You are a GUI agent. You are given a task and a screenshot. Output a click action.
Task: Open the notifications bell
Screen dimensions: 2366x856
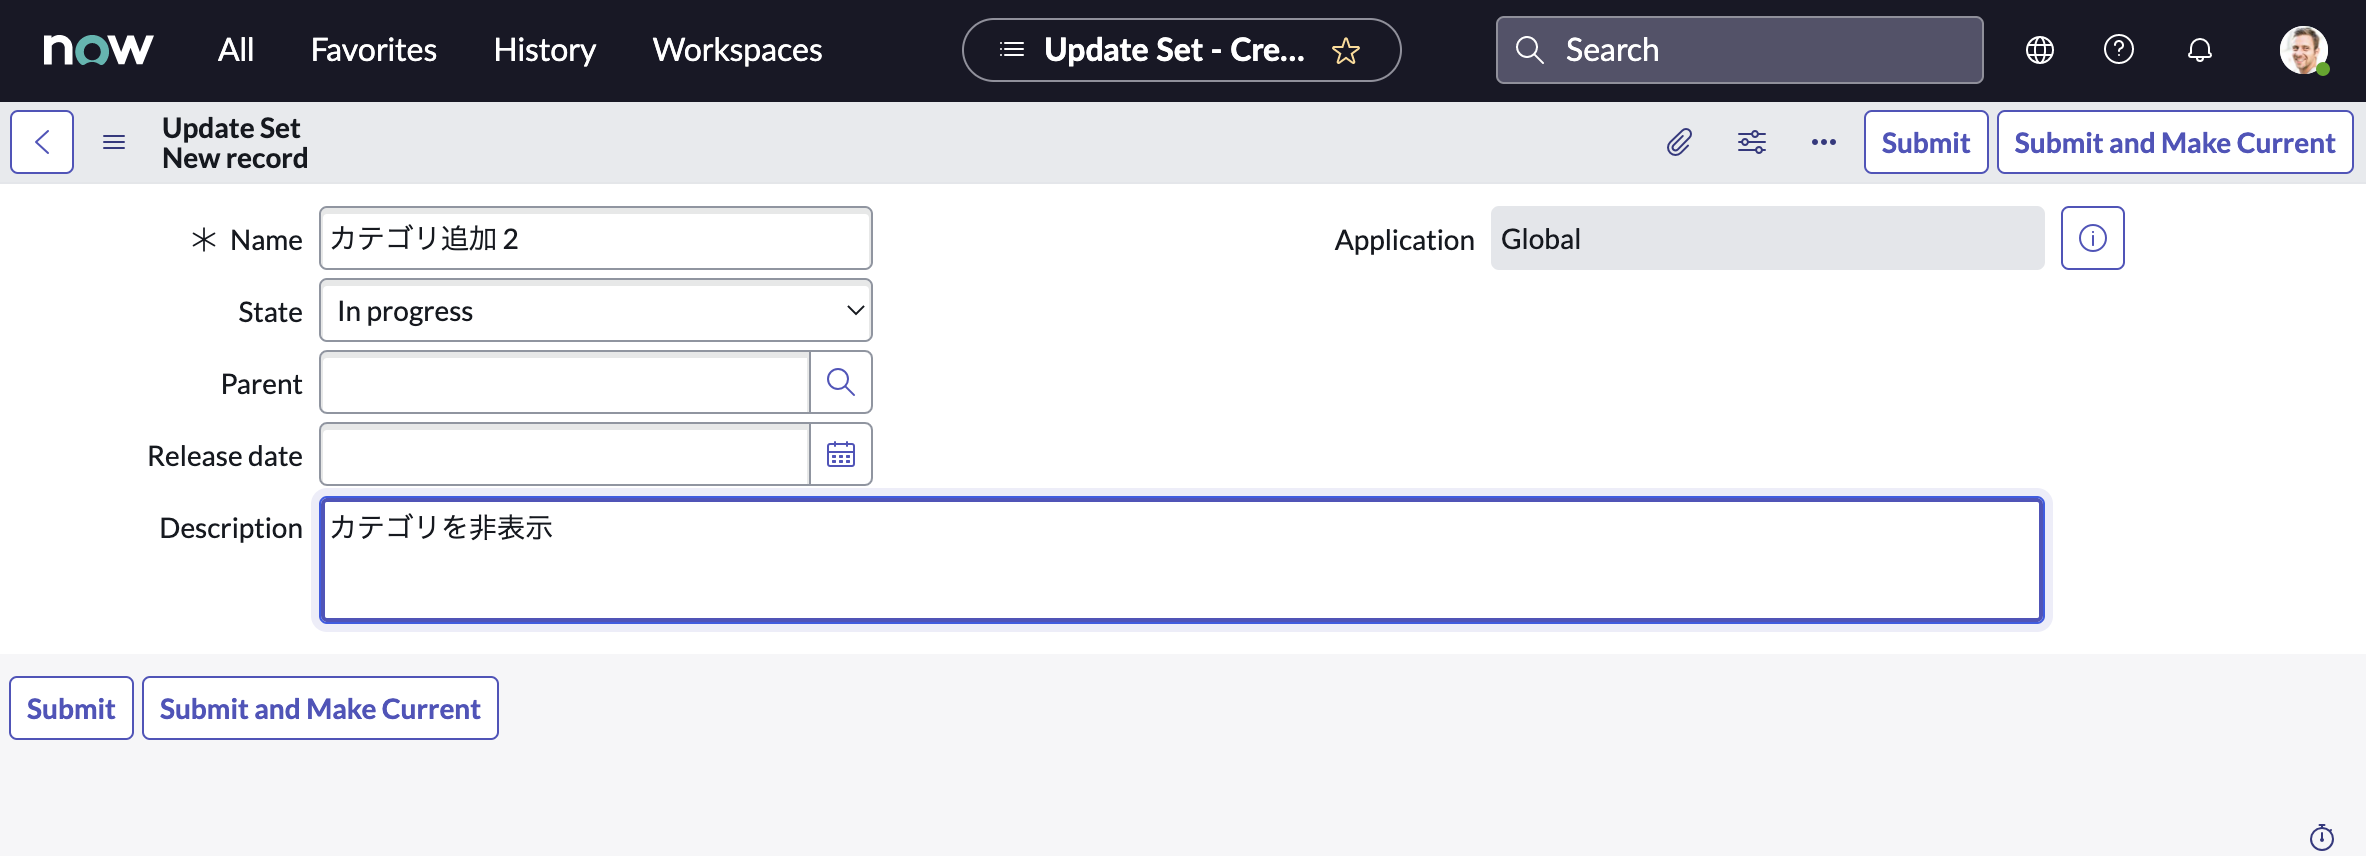(x=2199, y=49)
